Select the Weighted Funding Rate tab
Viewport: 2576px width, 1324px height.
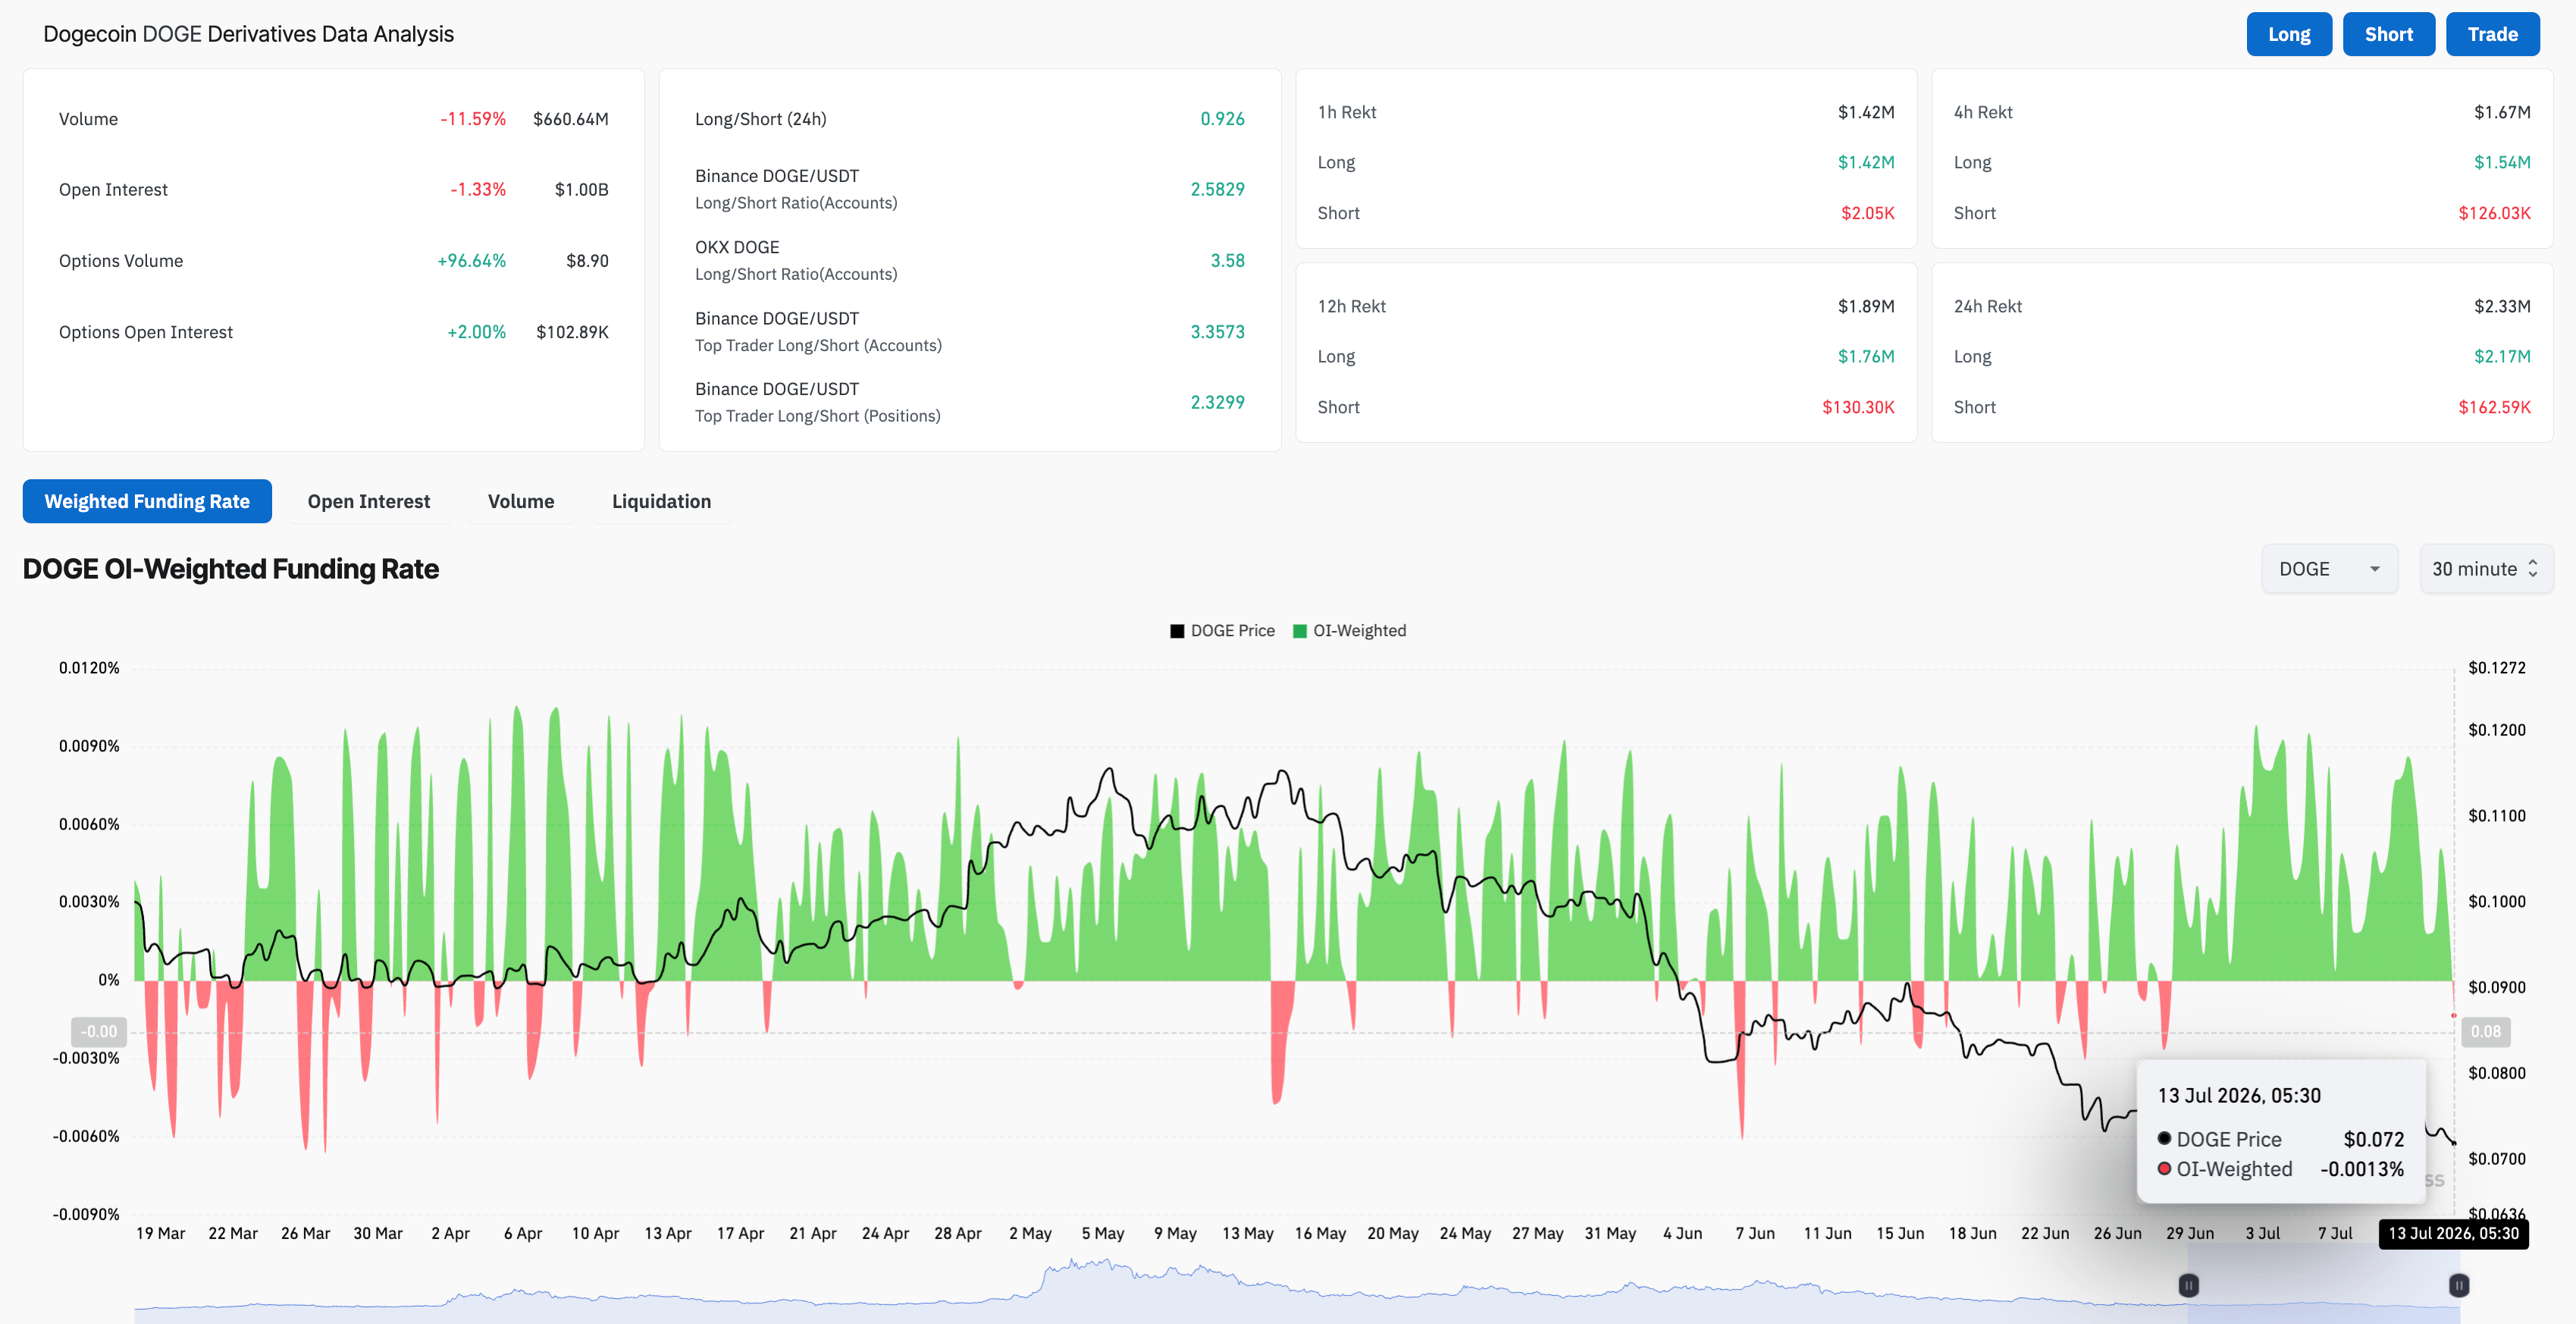(x=147, y=501)
